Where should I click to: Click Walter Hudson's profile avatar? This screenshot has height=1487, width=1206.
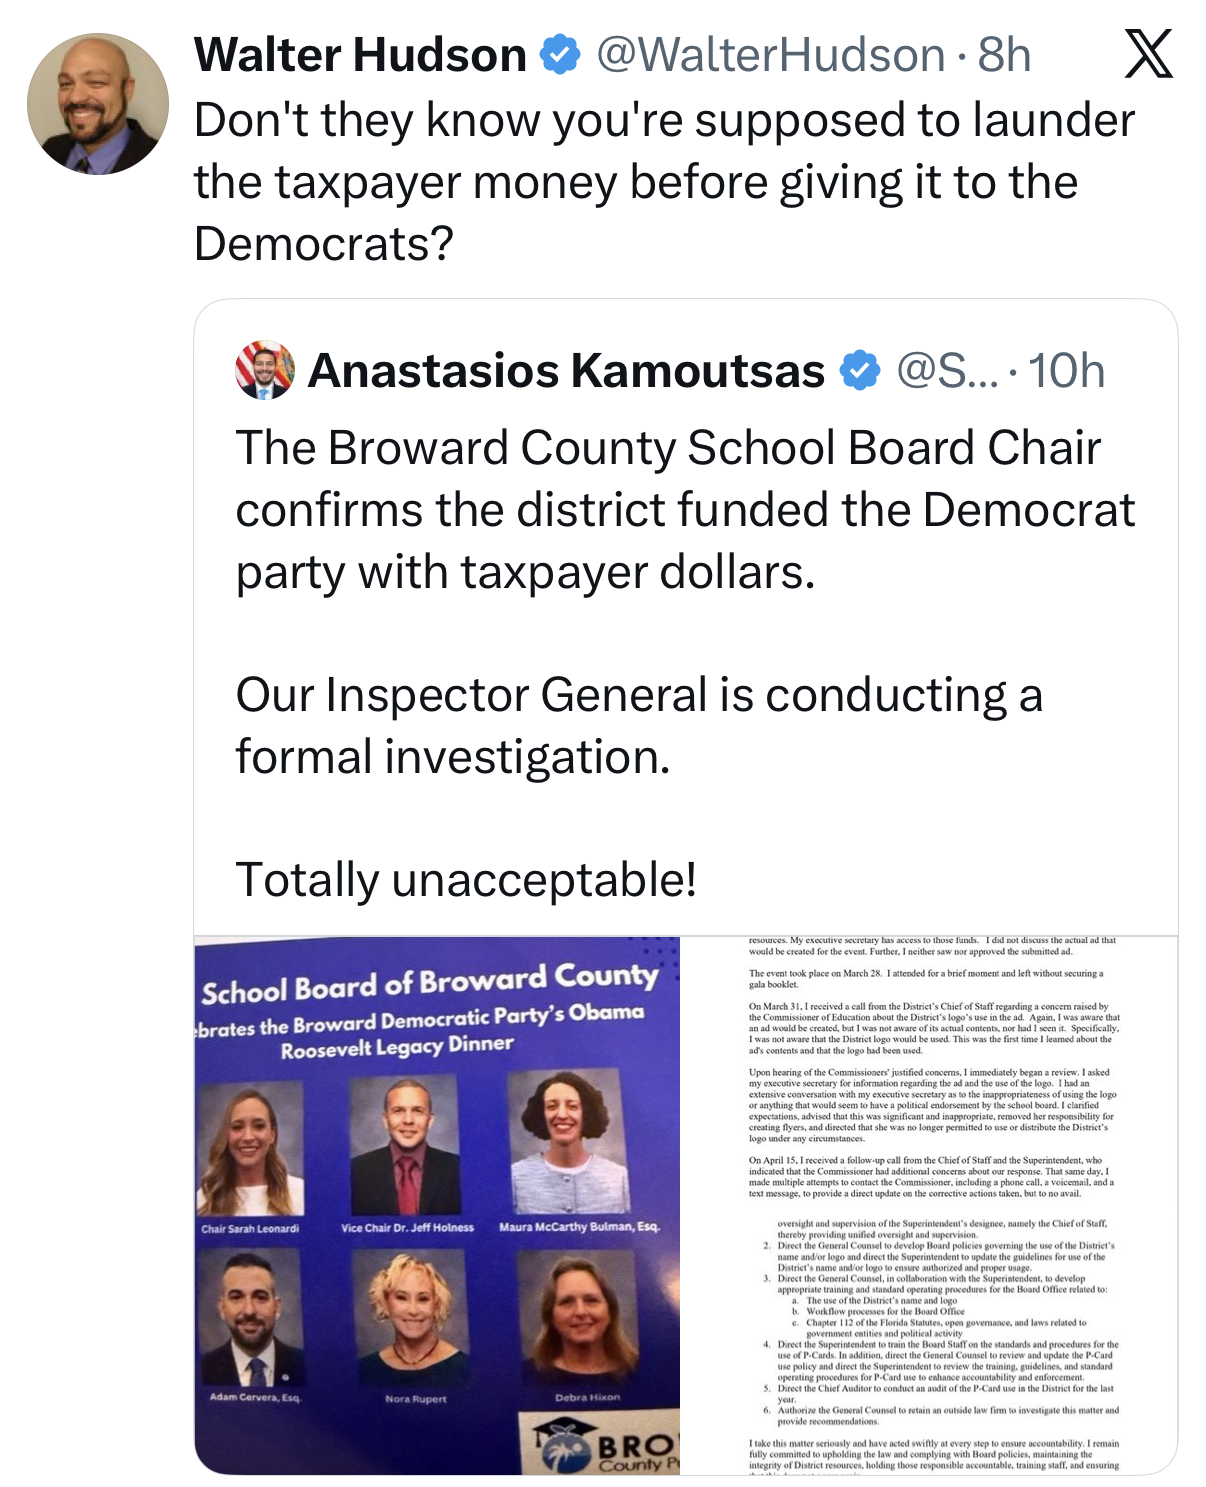(x=98, y=104)
